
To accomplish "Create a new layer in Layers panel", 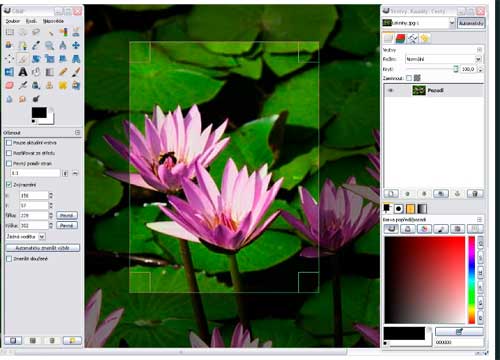I will (391, 194).
